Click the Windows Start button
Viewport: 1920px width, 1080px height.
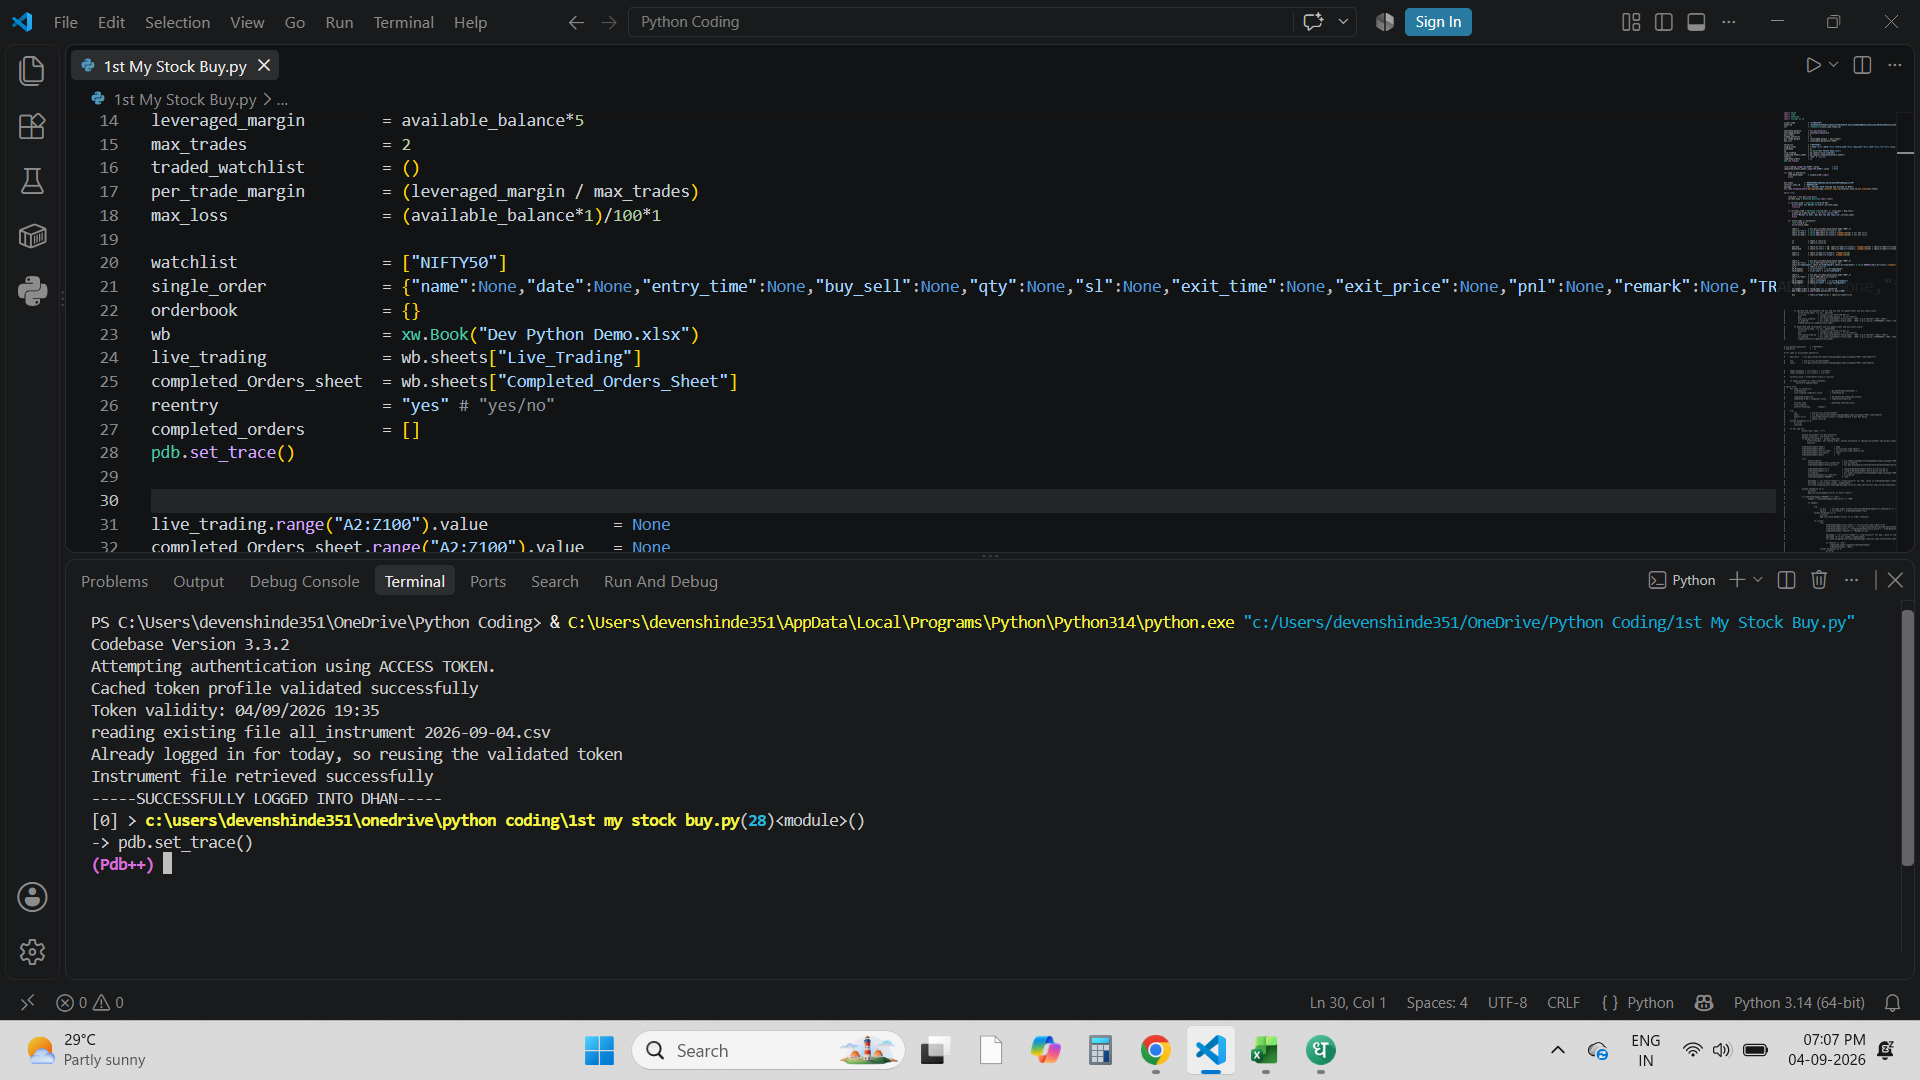(600, 1050)
